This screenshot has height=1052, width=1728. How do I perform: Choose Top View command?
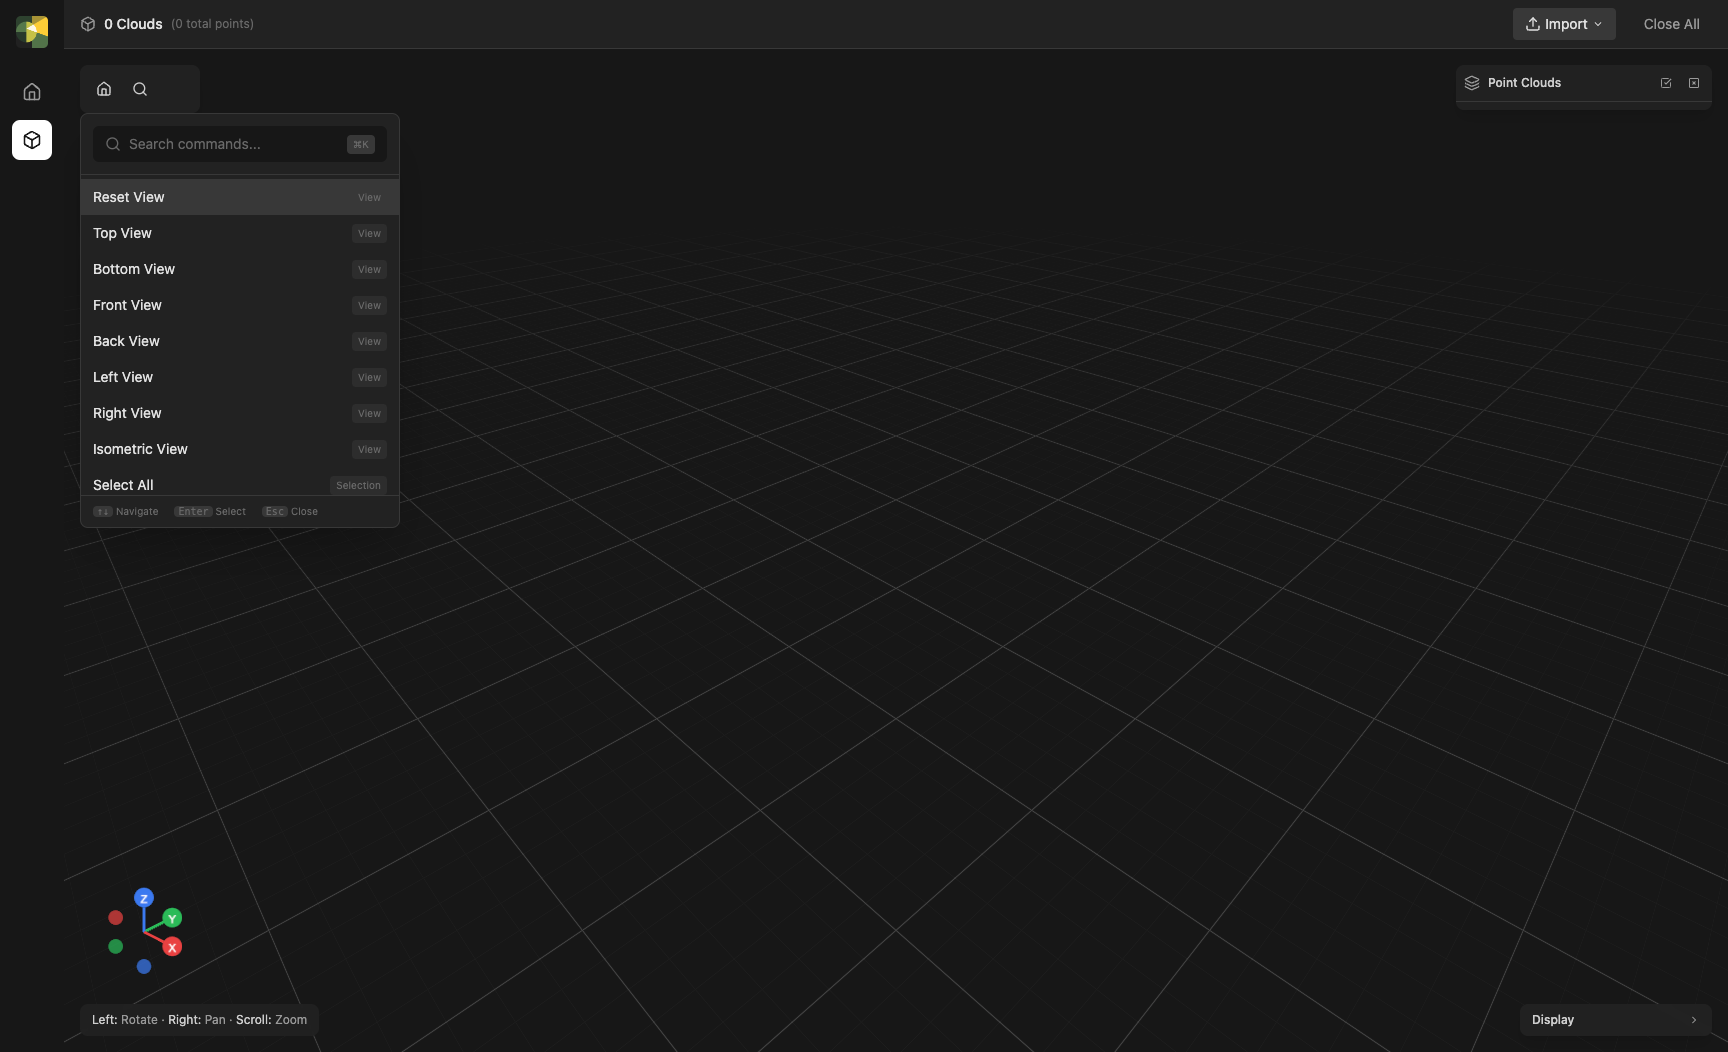(240, 233)
